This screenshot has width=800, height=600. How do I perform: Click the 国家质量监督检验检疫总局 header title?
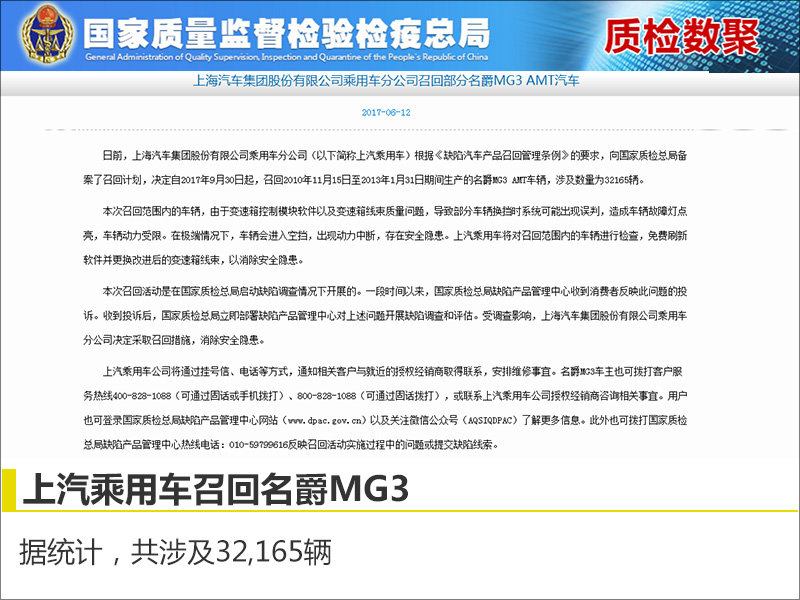coord(287,33)
